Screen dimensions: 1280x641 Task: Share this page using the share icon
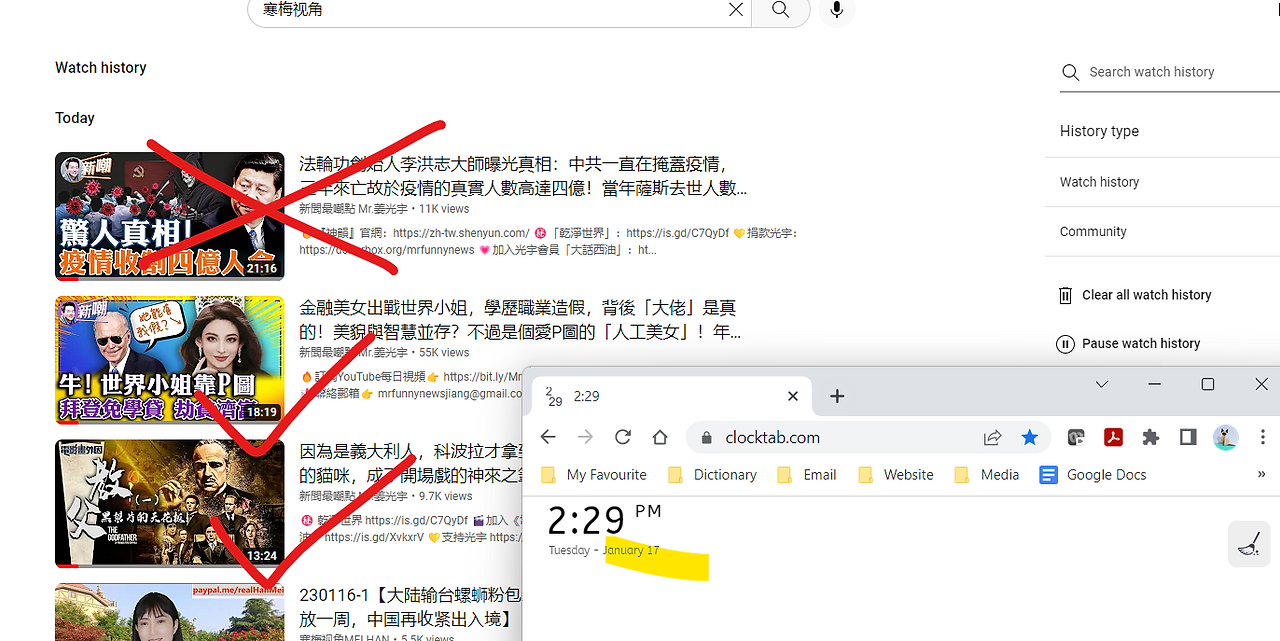click(993, 437)
